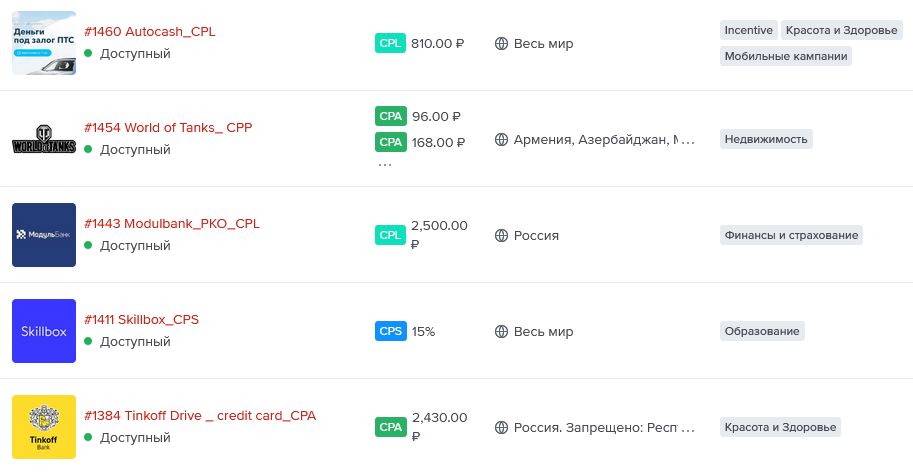Select the Финансы и страхование tag
913x472 pixels.
790,236
